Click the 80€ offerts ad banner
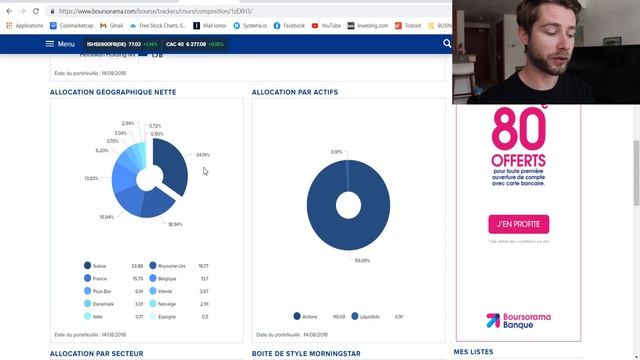Viewport: 640px width, 360px height. click(x=518, y=222)
